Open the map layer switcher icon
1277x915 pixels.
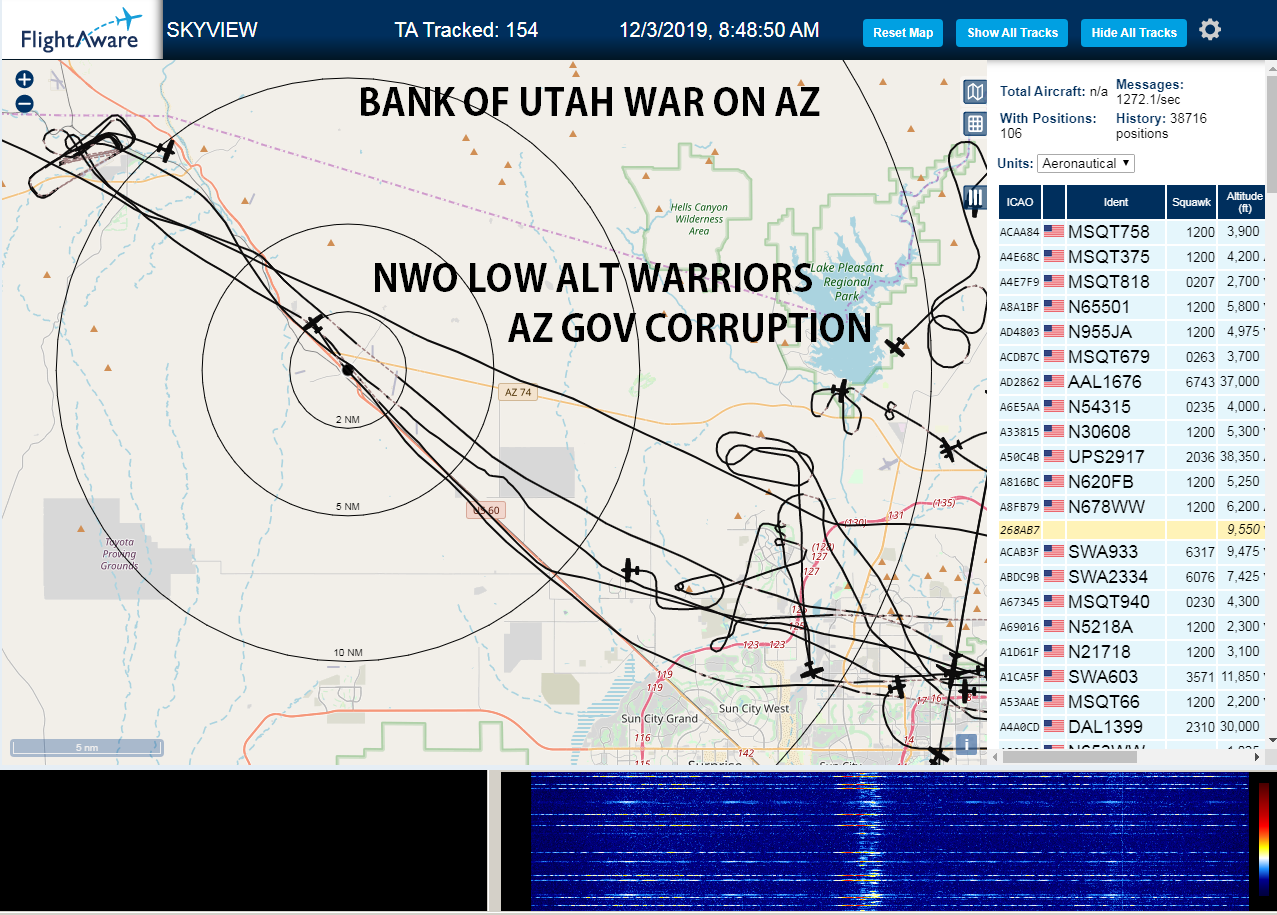(x=974, y=92)
